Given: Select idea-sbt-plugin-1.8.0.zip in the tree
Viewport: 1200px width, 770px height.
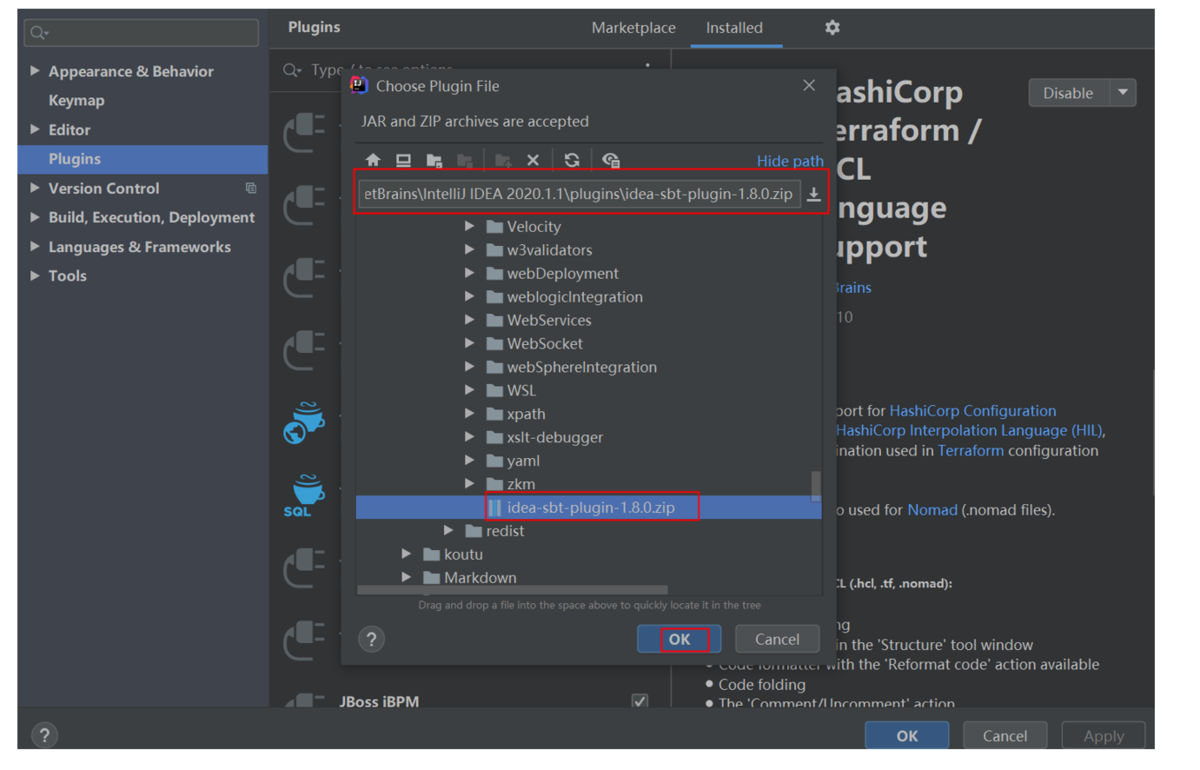Looking at the screenshot, I should (589, 508).
